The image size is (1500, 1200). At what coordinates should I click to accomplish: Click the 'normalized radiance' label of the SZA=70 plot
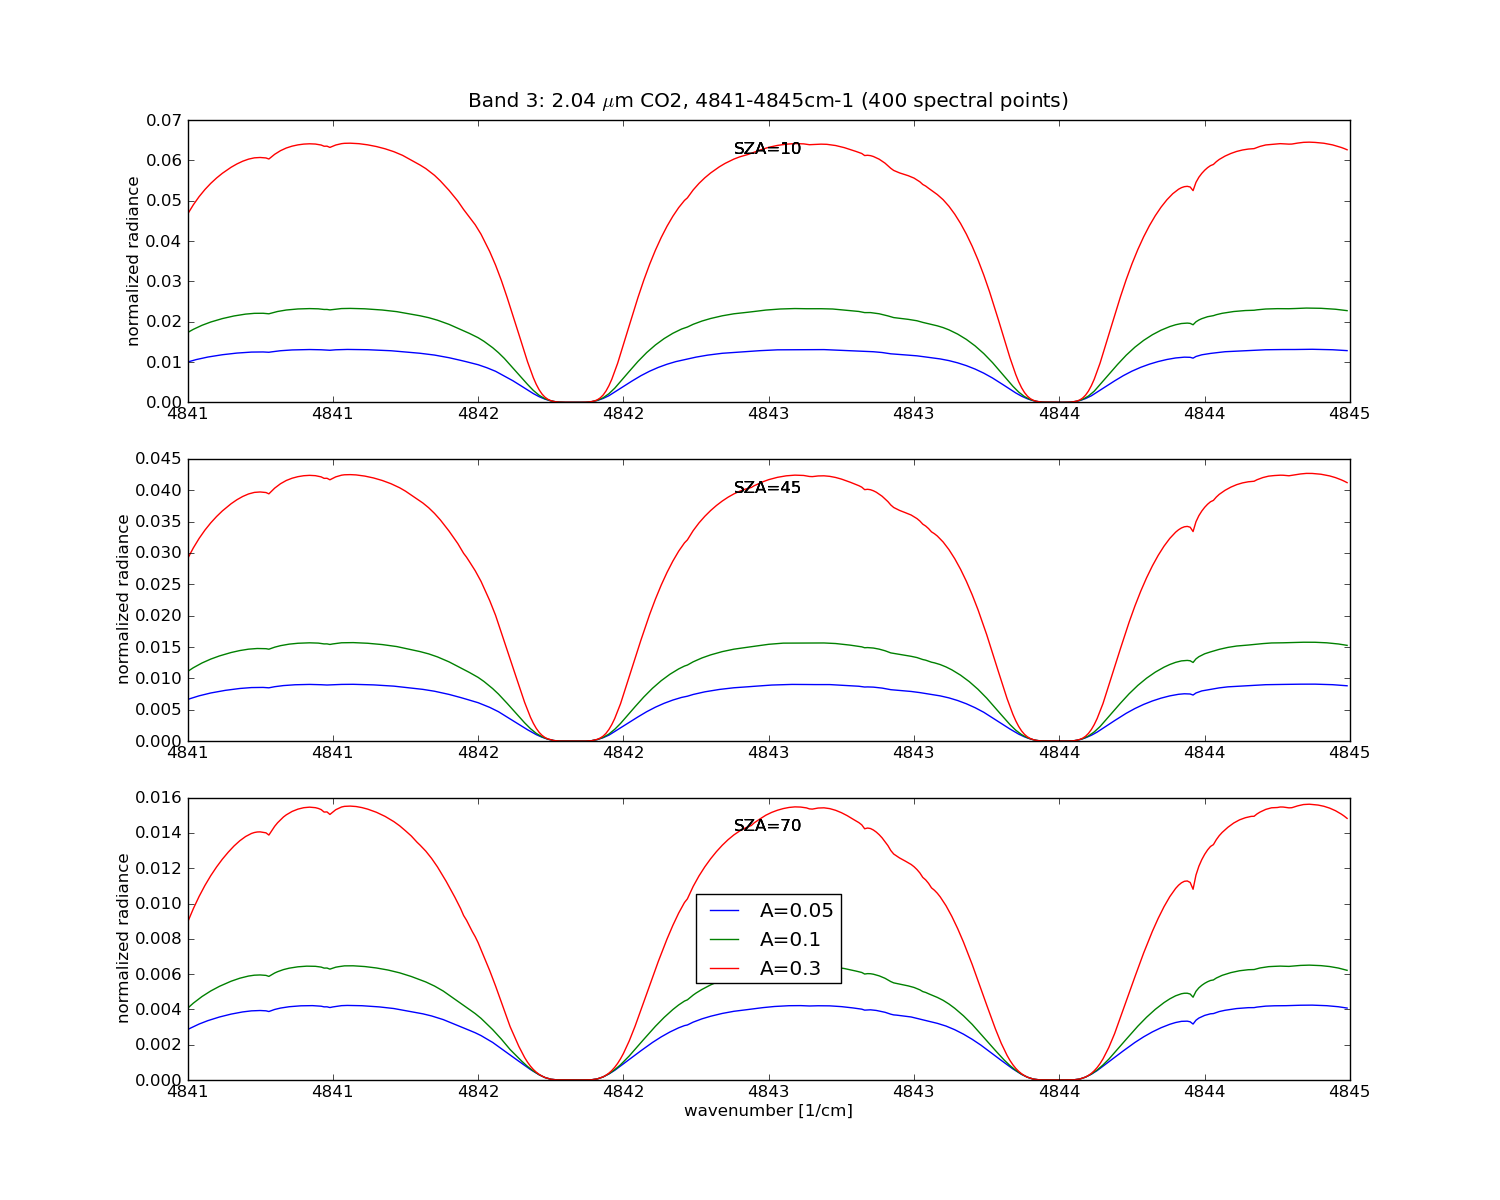(x=123, y=938)
